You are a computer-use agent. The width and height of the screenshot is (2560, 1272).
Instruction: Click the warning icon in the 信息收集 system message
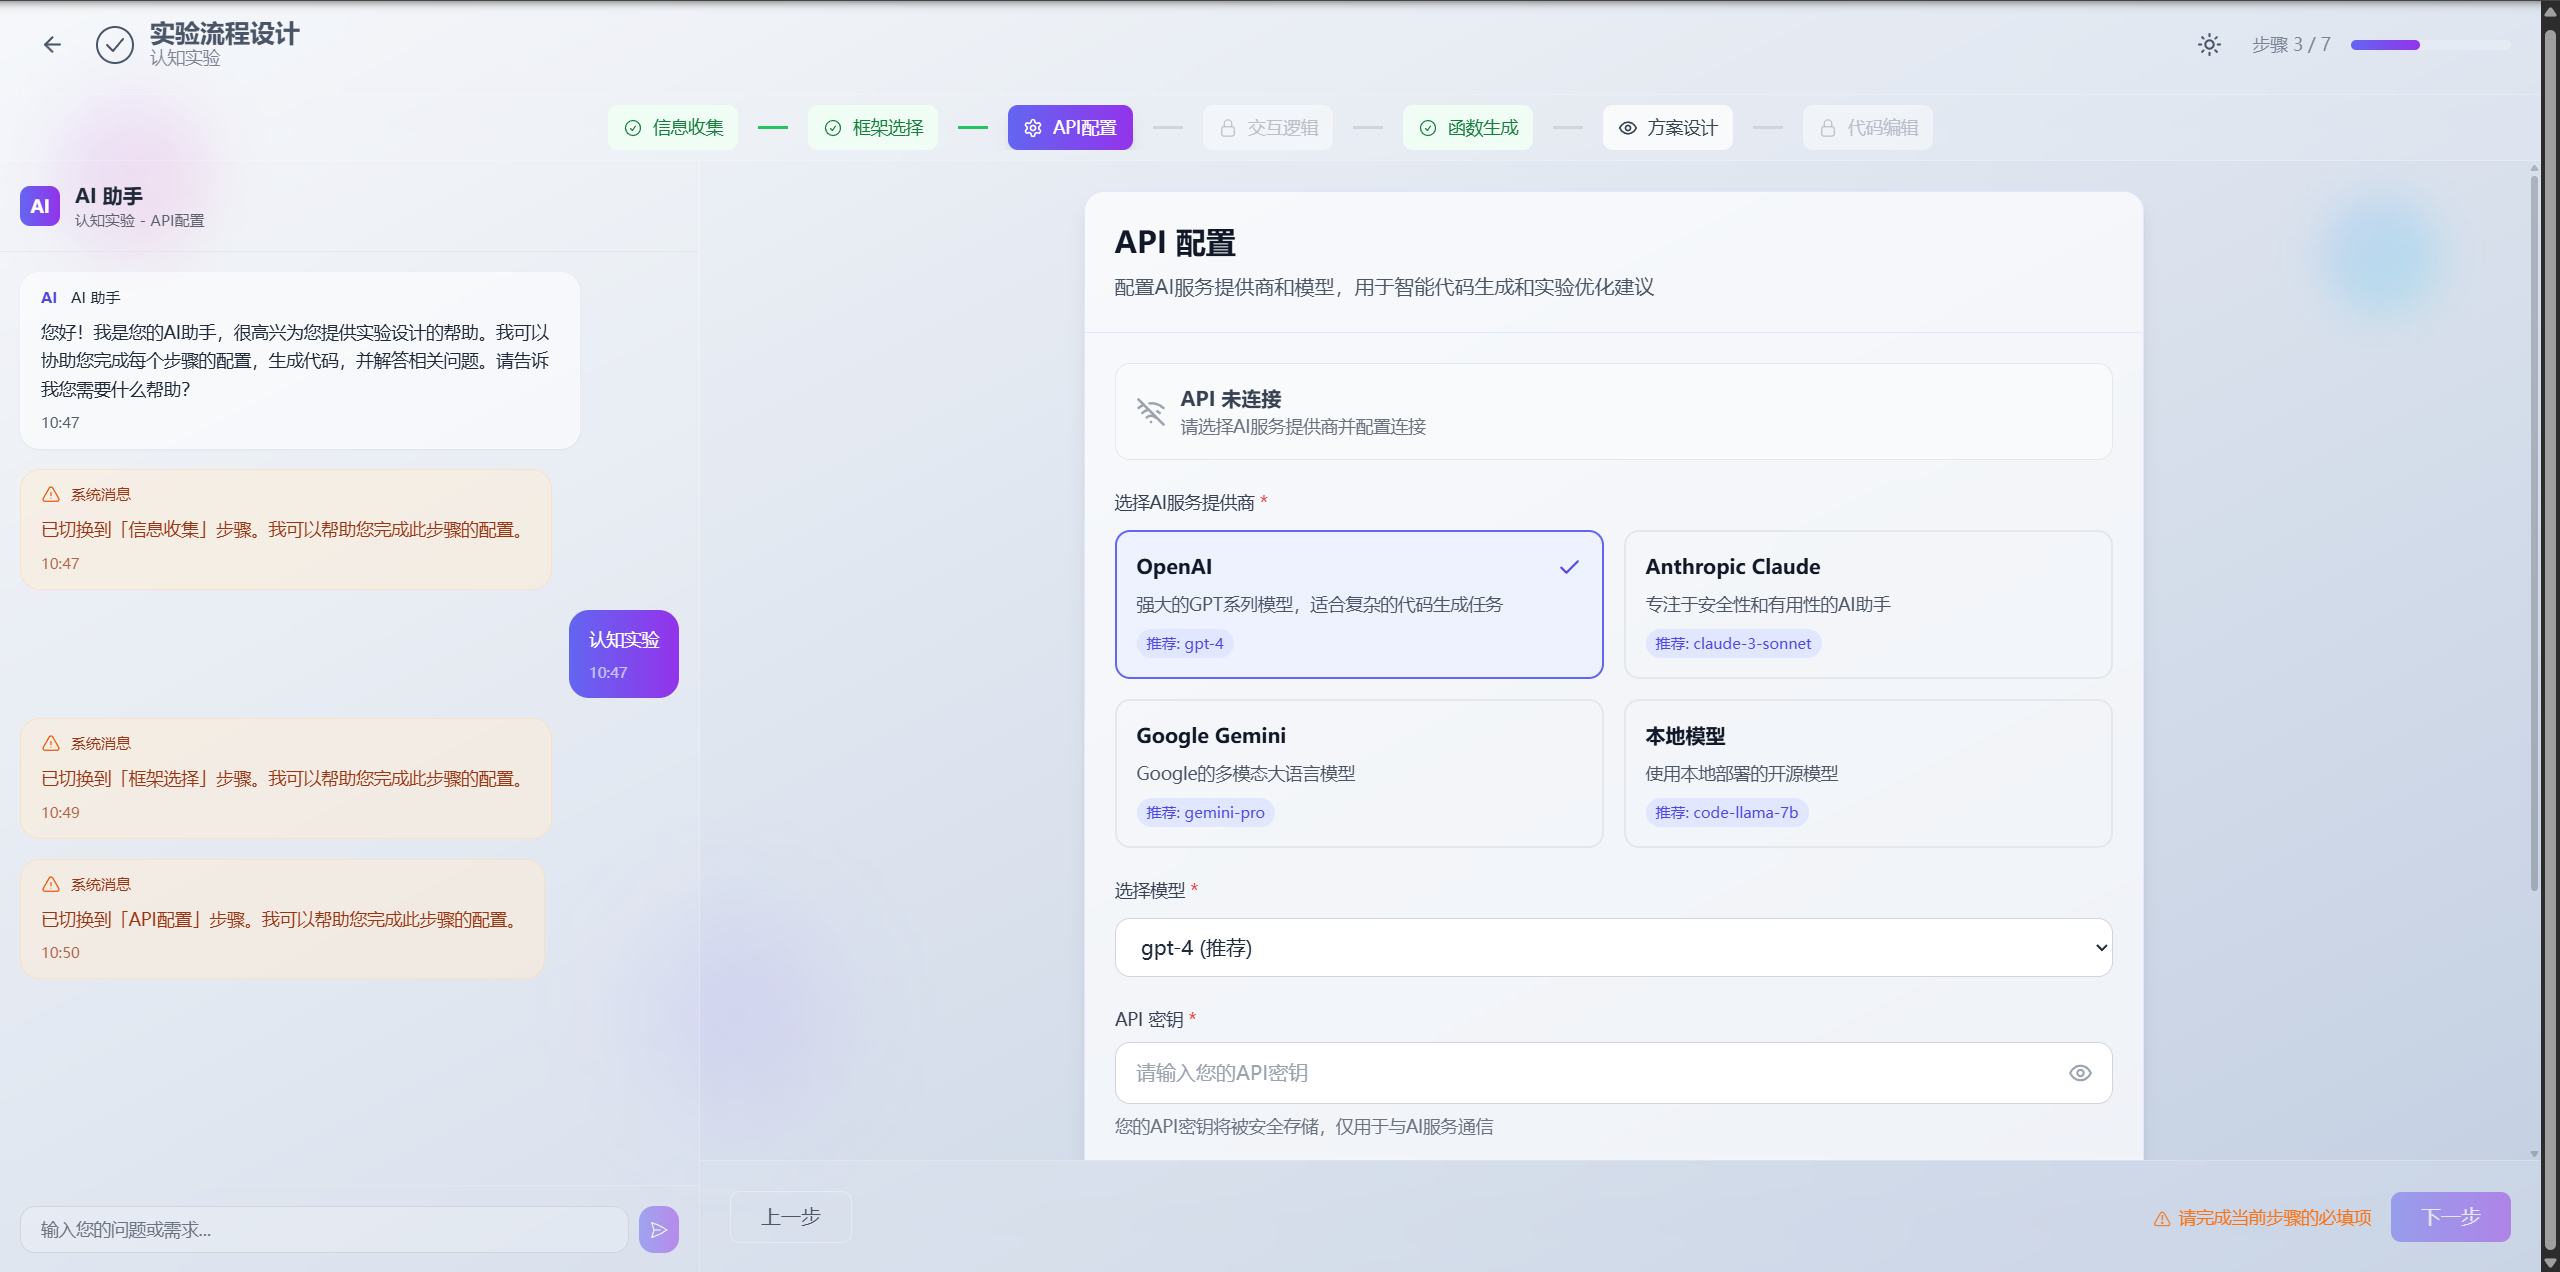tap(51, 494)
